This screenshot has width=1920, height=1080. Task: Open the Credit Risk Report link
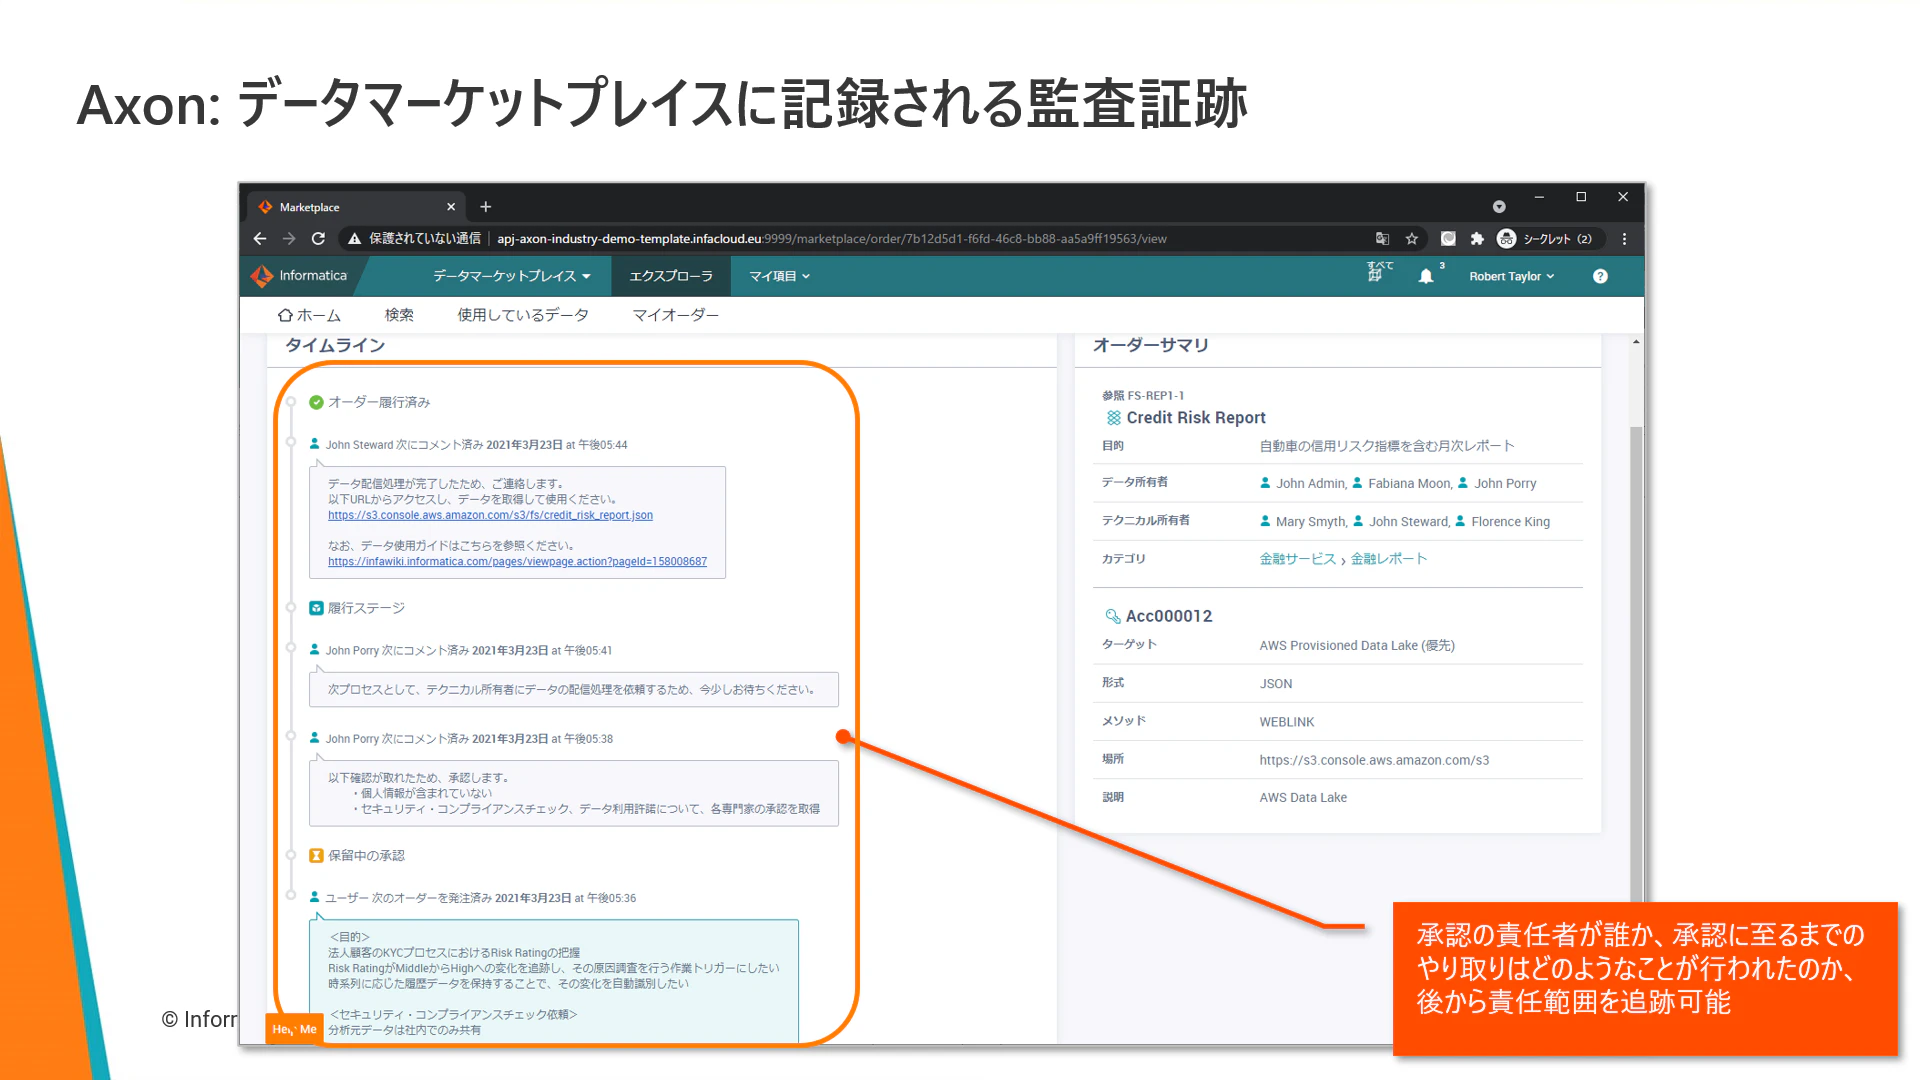(x=1196, y=418)
